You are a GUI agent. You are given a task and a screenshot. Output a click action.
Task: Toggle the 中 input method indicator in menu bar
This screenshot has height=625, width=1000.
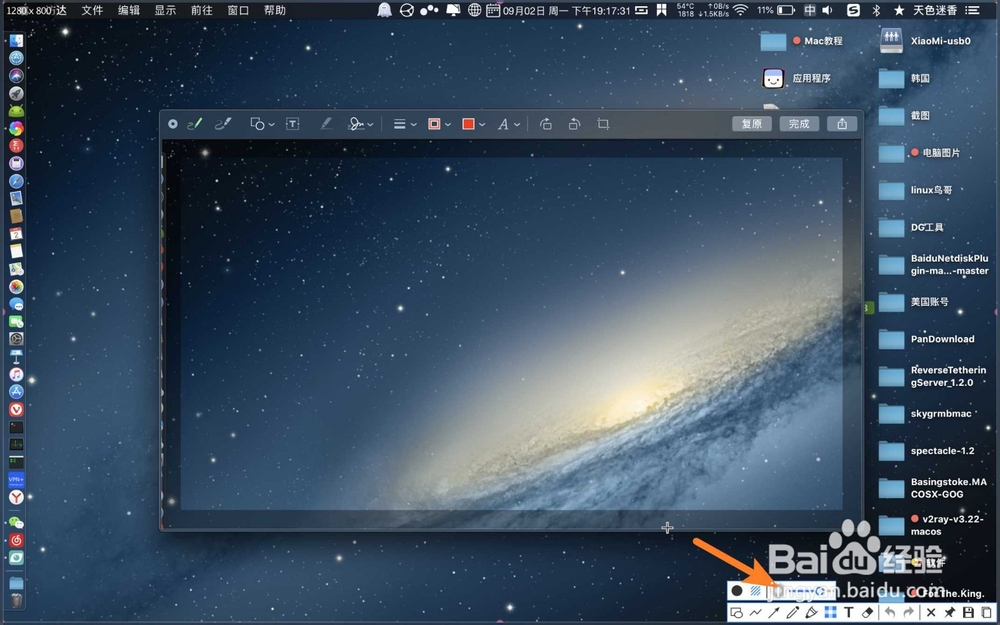coord(809,10)
